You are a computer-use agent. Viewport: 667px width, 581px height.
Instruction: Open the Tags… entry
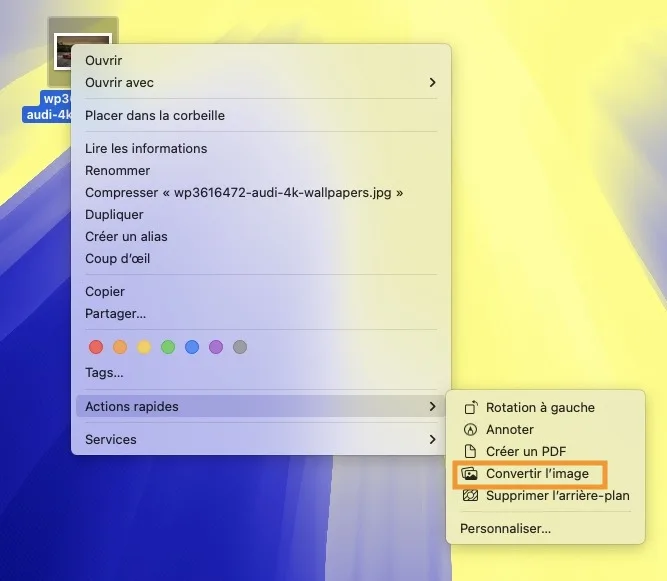[x=261, y=373]
